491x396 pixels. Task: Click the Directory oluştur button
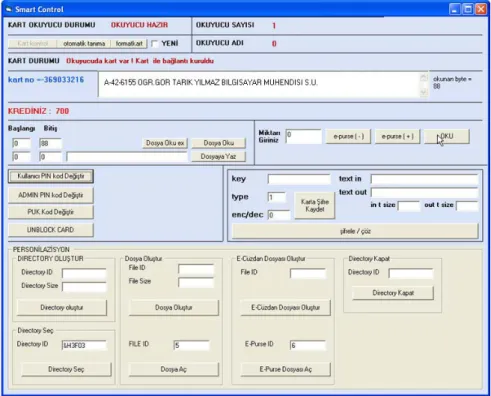pyautogui.click(x=62, y=307)
